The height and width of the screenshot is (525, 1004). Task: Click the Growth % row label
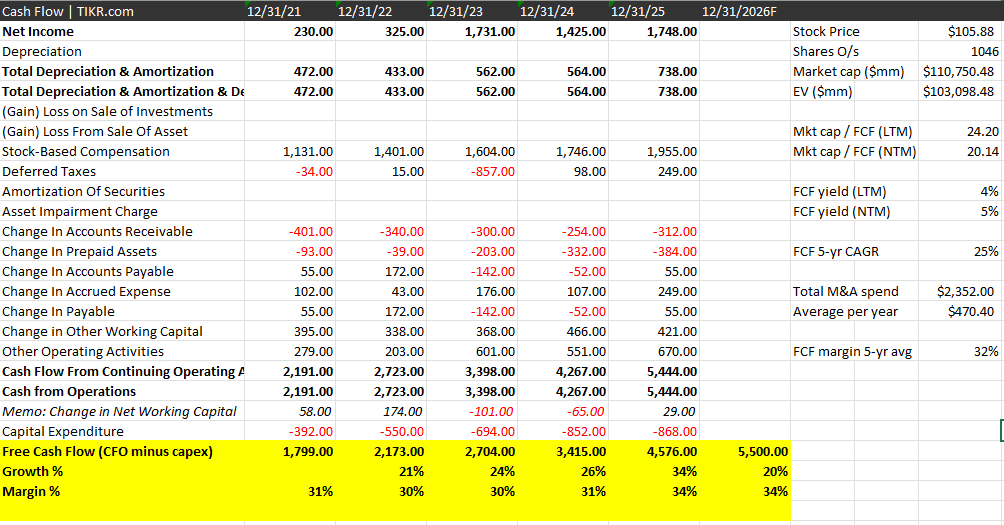pyautogui.click(x=33, y=471)
